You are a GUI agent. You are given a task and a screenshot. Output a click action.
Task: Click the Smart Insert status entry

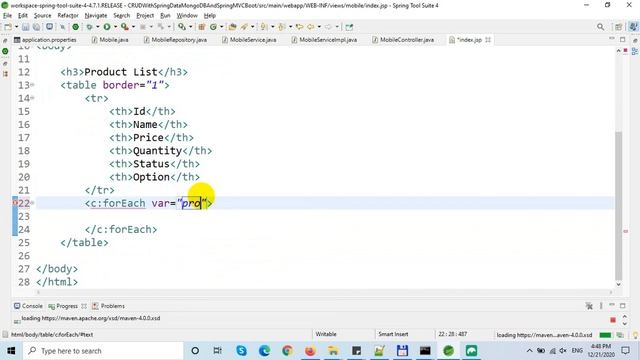(393, 334)
